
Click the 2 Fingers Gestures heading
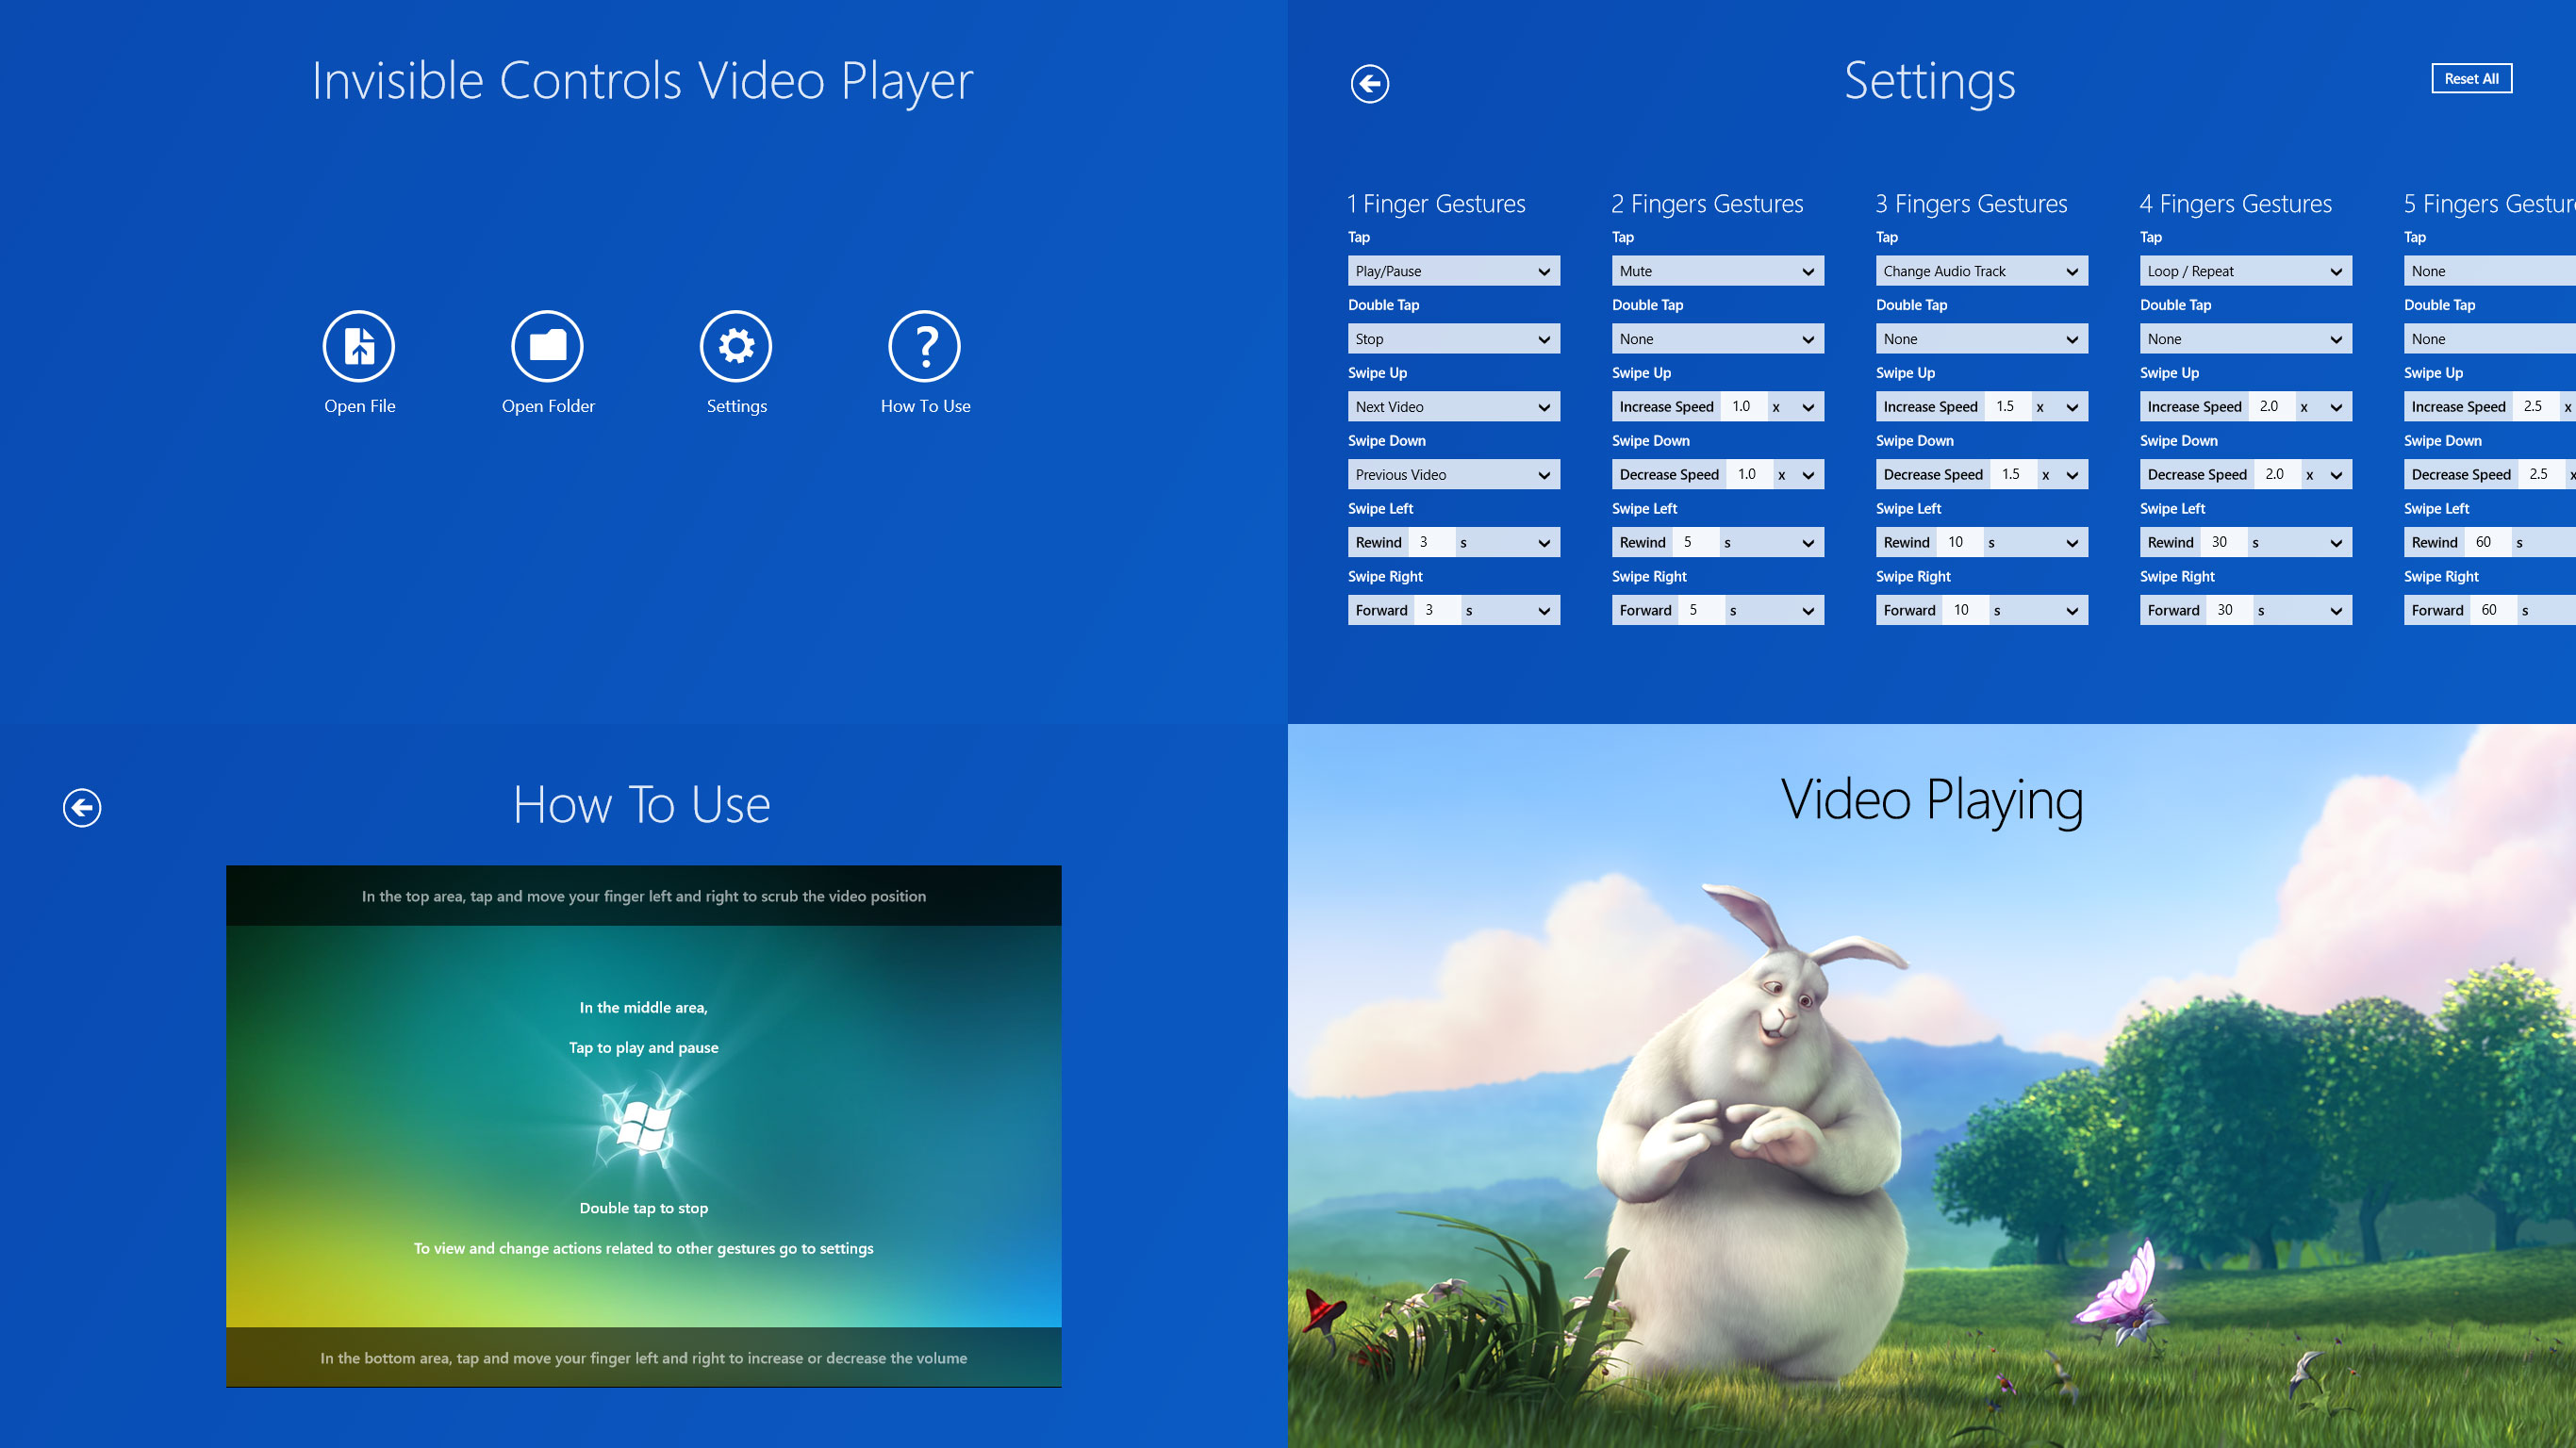(1707, 204)
